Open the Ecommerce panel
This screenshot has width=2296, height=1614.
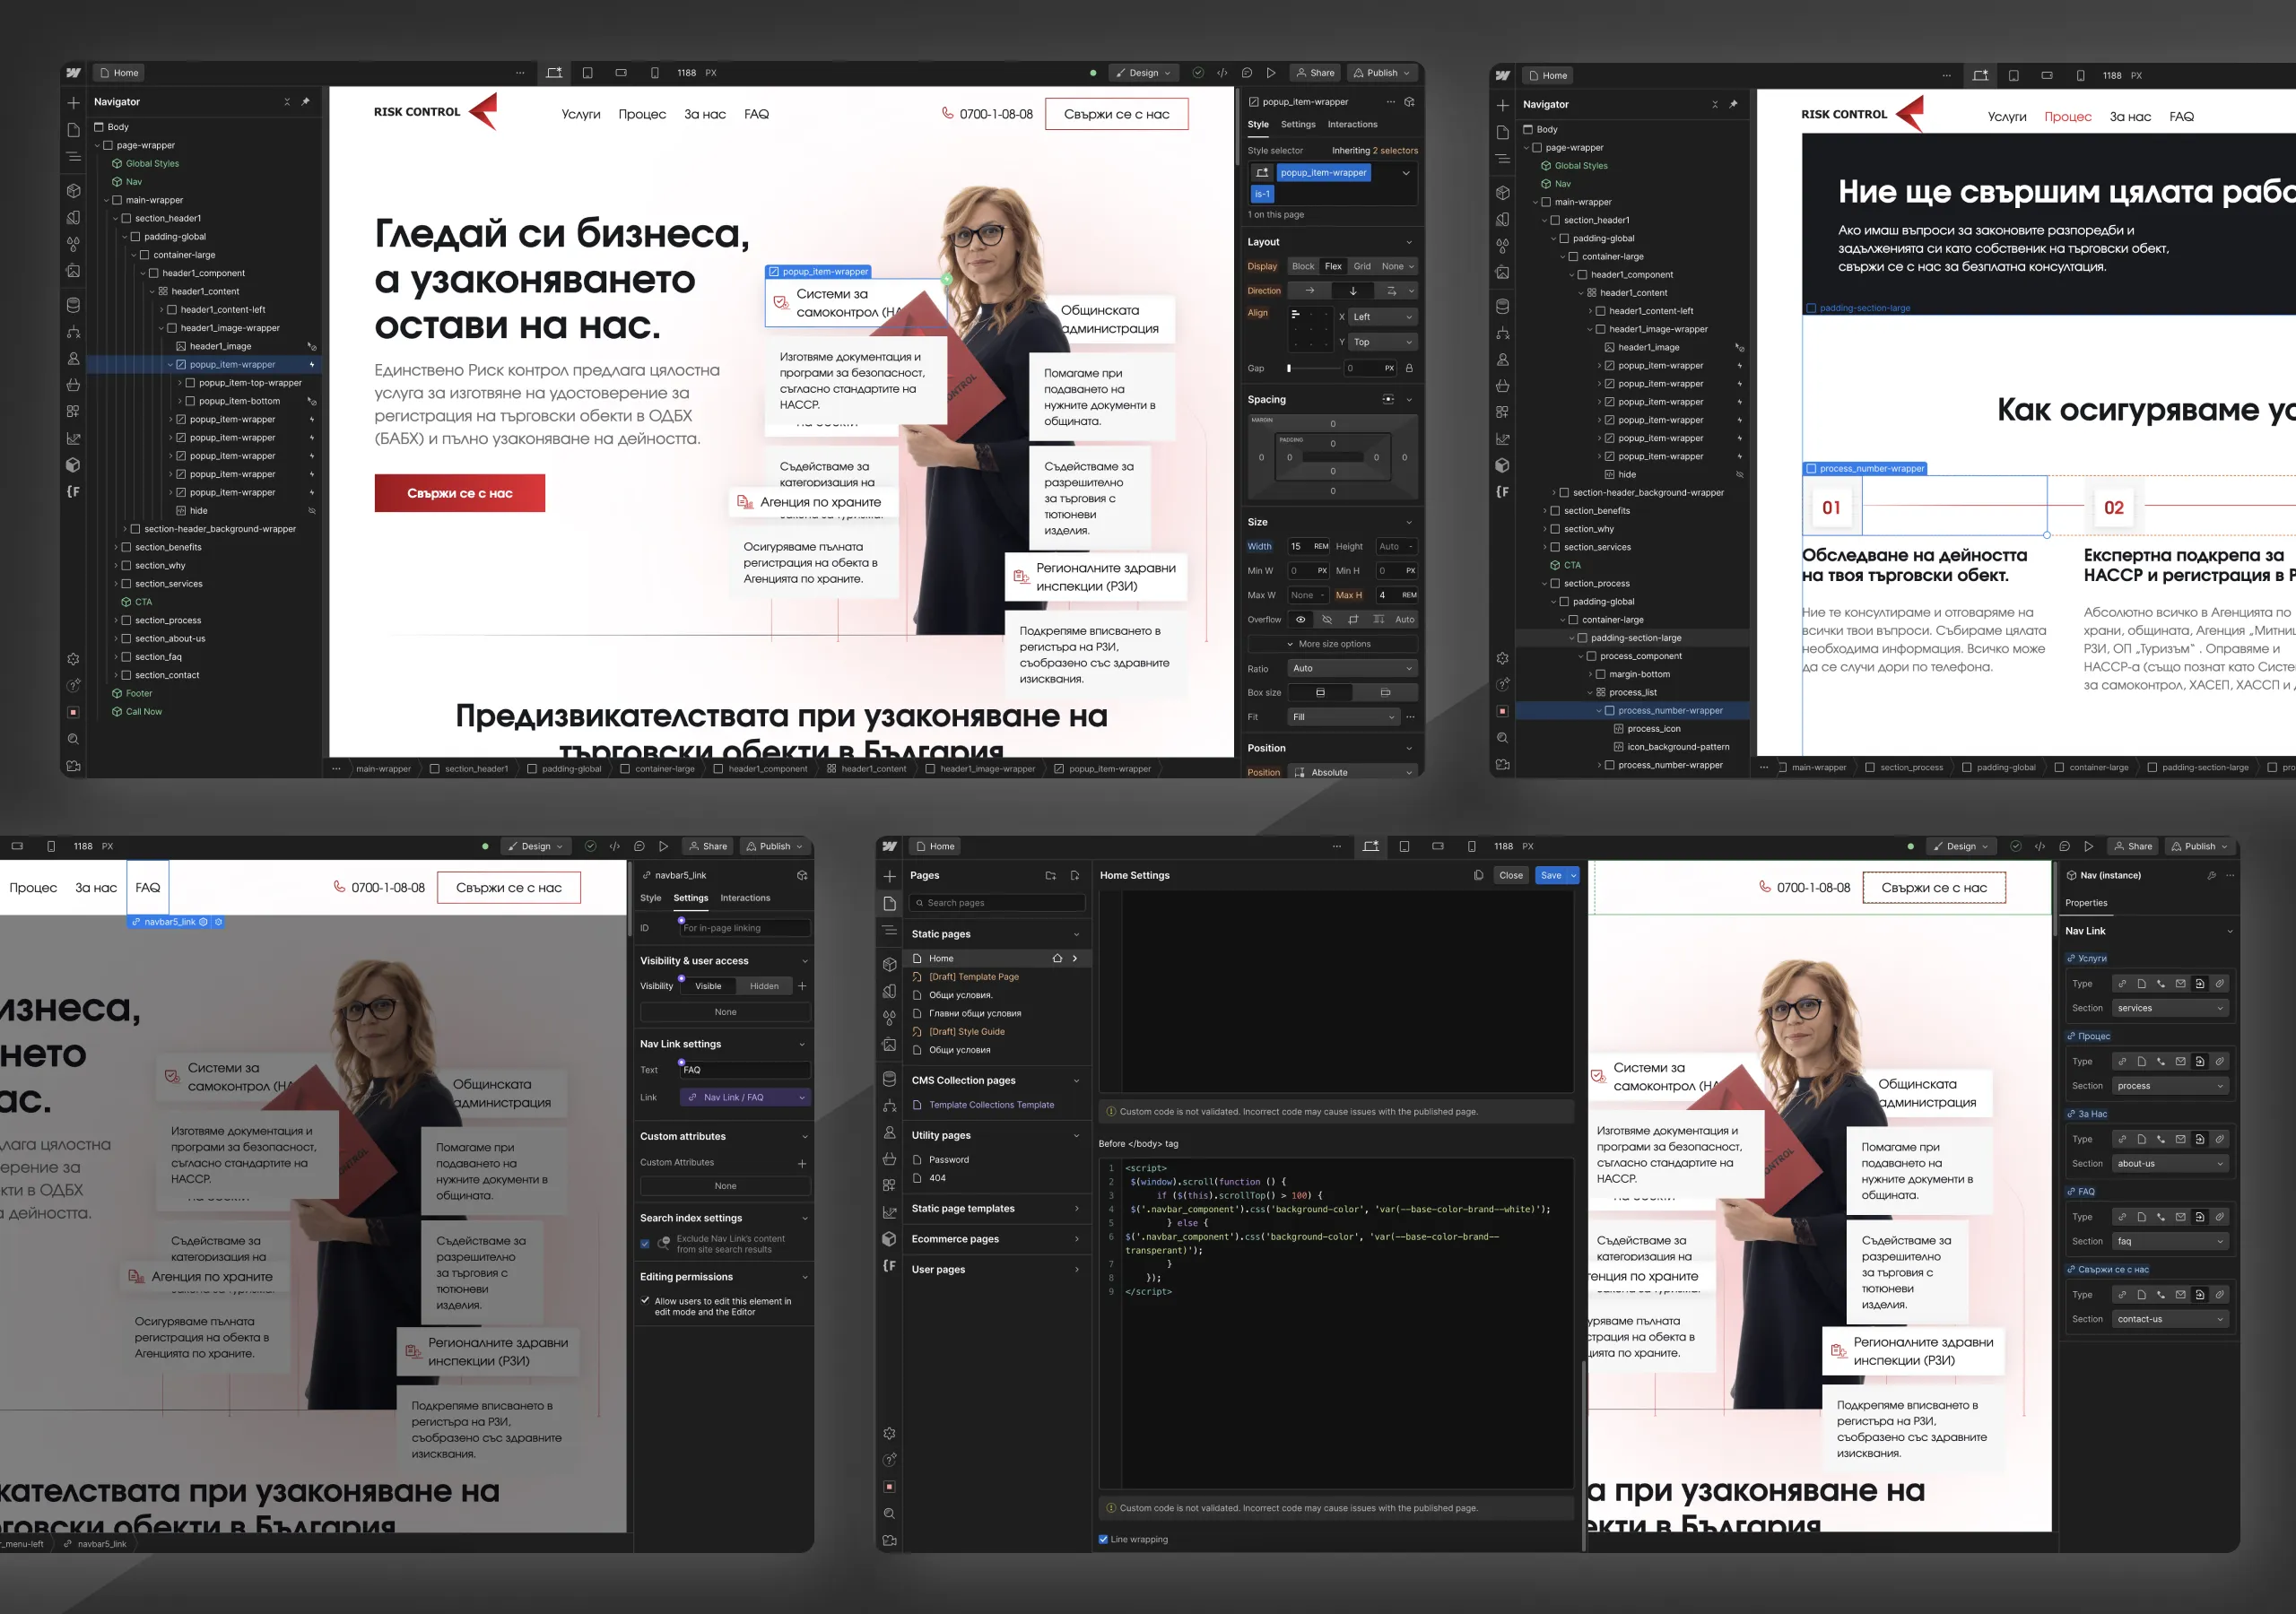point(73,385)
